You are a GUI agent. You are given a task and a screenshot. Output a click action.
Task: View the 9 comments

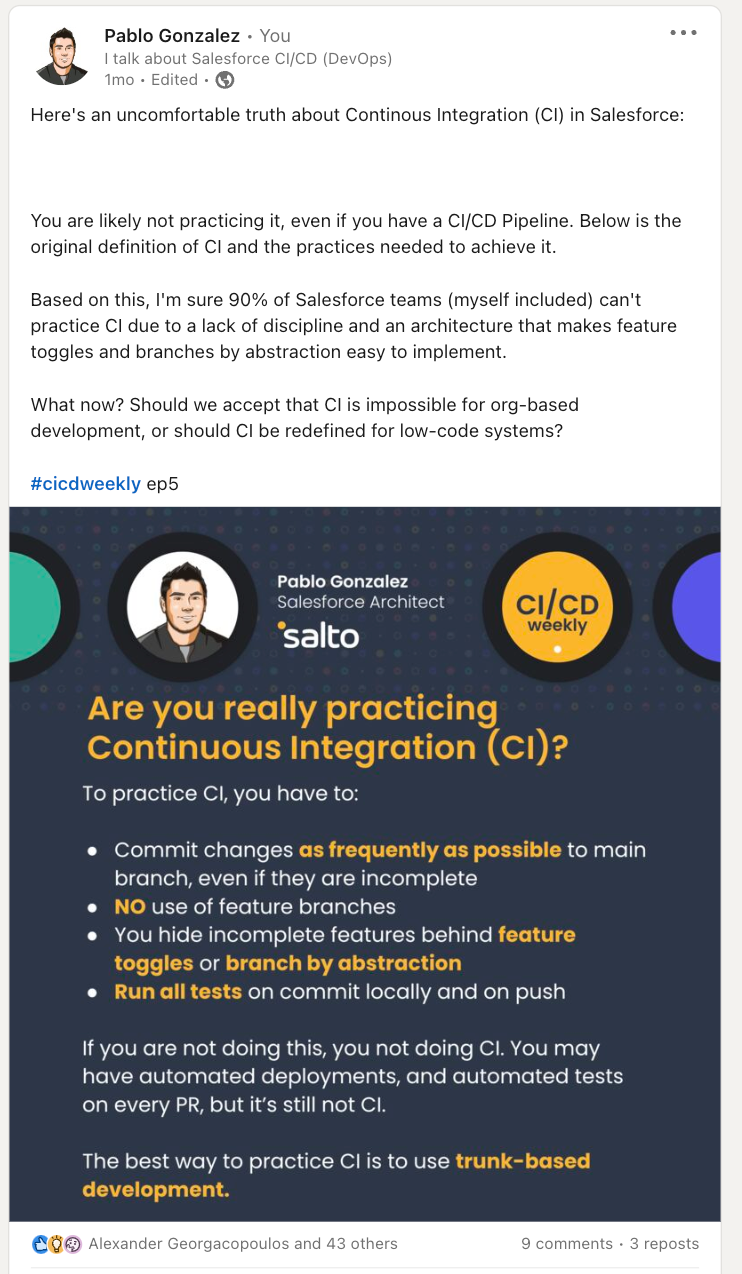[567, 1244]
